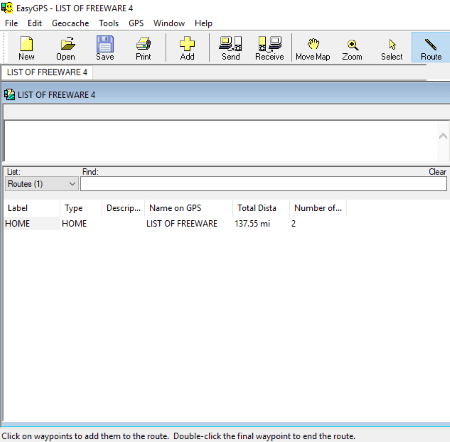This screenshot has height=442, width=450.
Task: Click inside the Find input field
Action: coord(263,184)
